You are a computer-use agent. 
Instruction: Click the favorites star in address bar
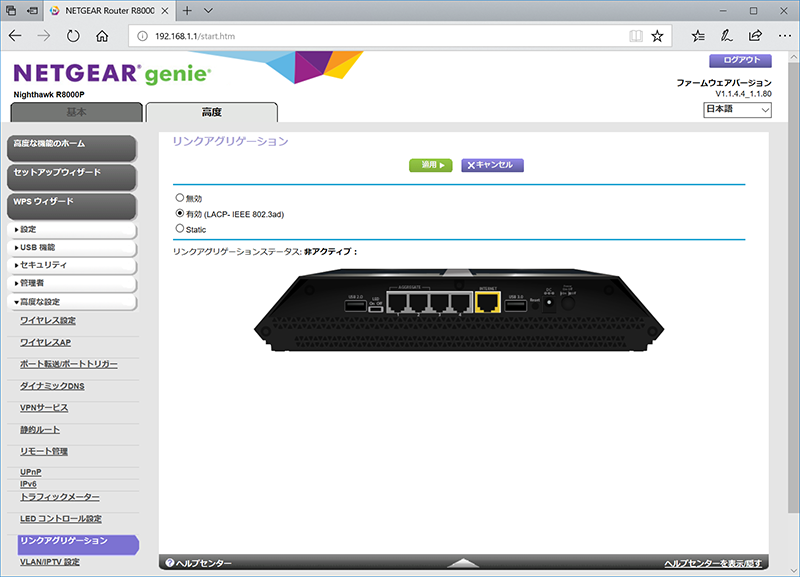coord(657,36)
